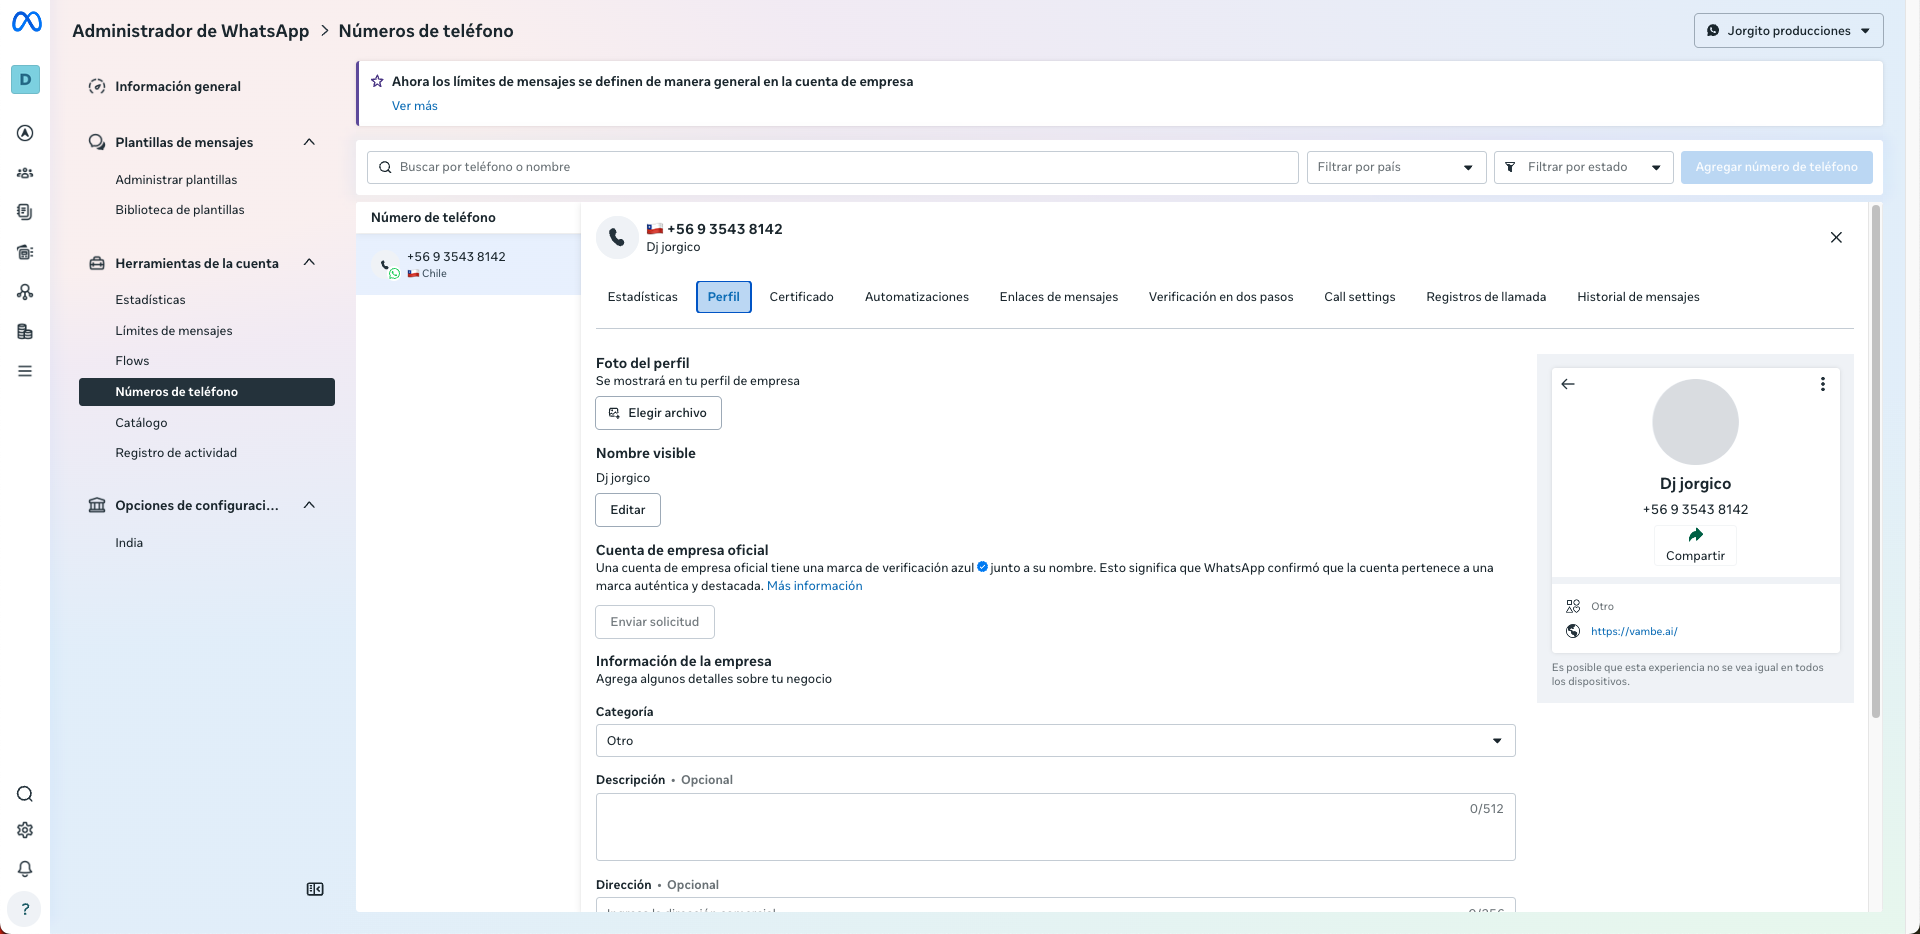Switch to the Certificado tab

(801, 297)
